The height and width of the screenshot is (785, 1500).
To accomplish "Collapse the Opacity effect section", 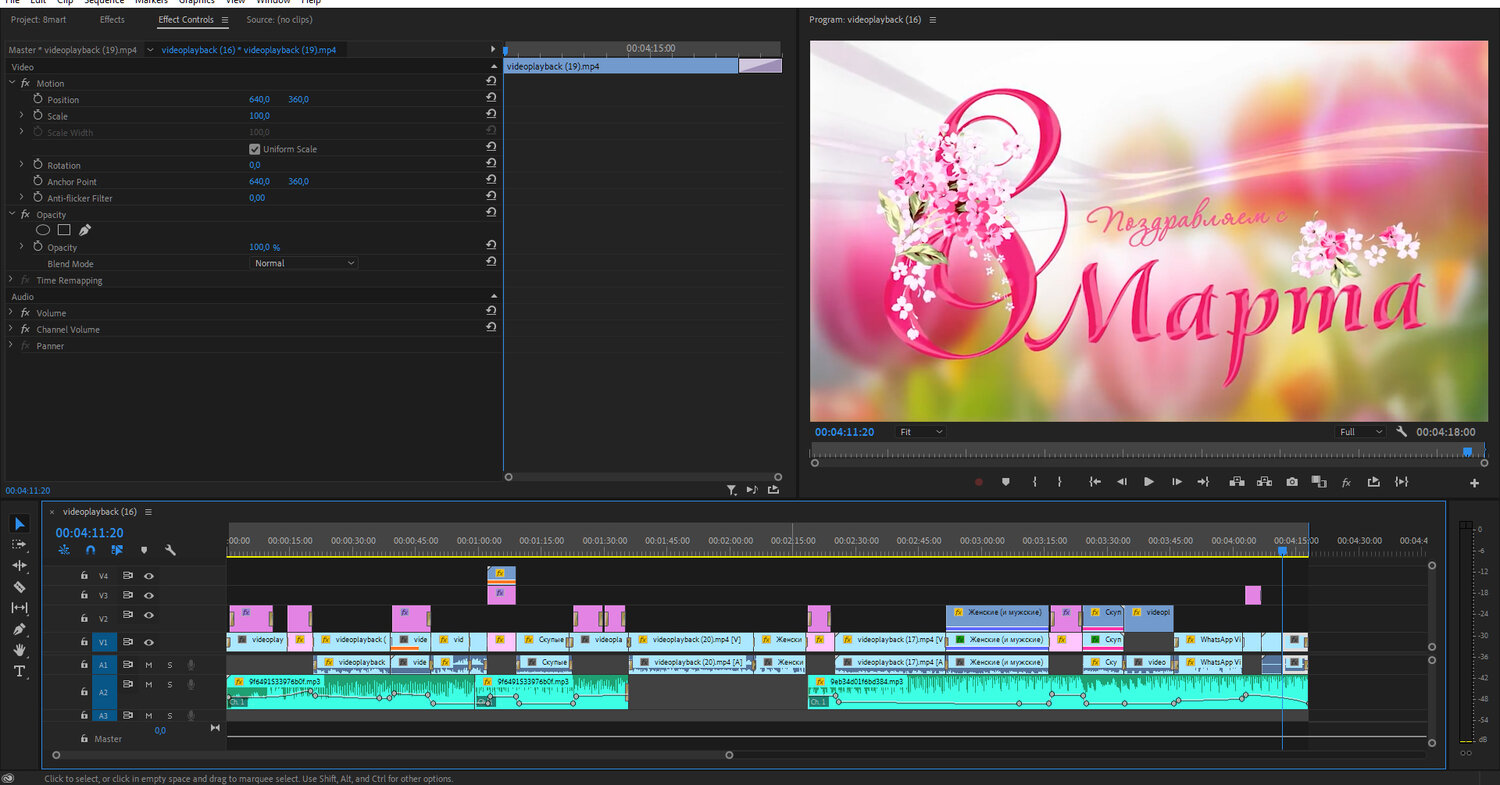I will click(12, 214).
